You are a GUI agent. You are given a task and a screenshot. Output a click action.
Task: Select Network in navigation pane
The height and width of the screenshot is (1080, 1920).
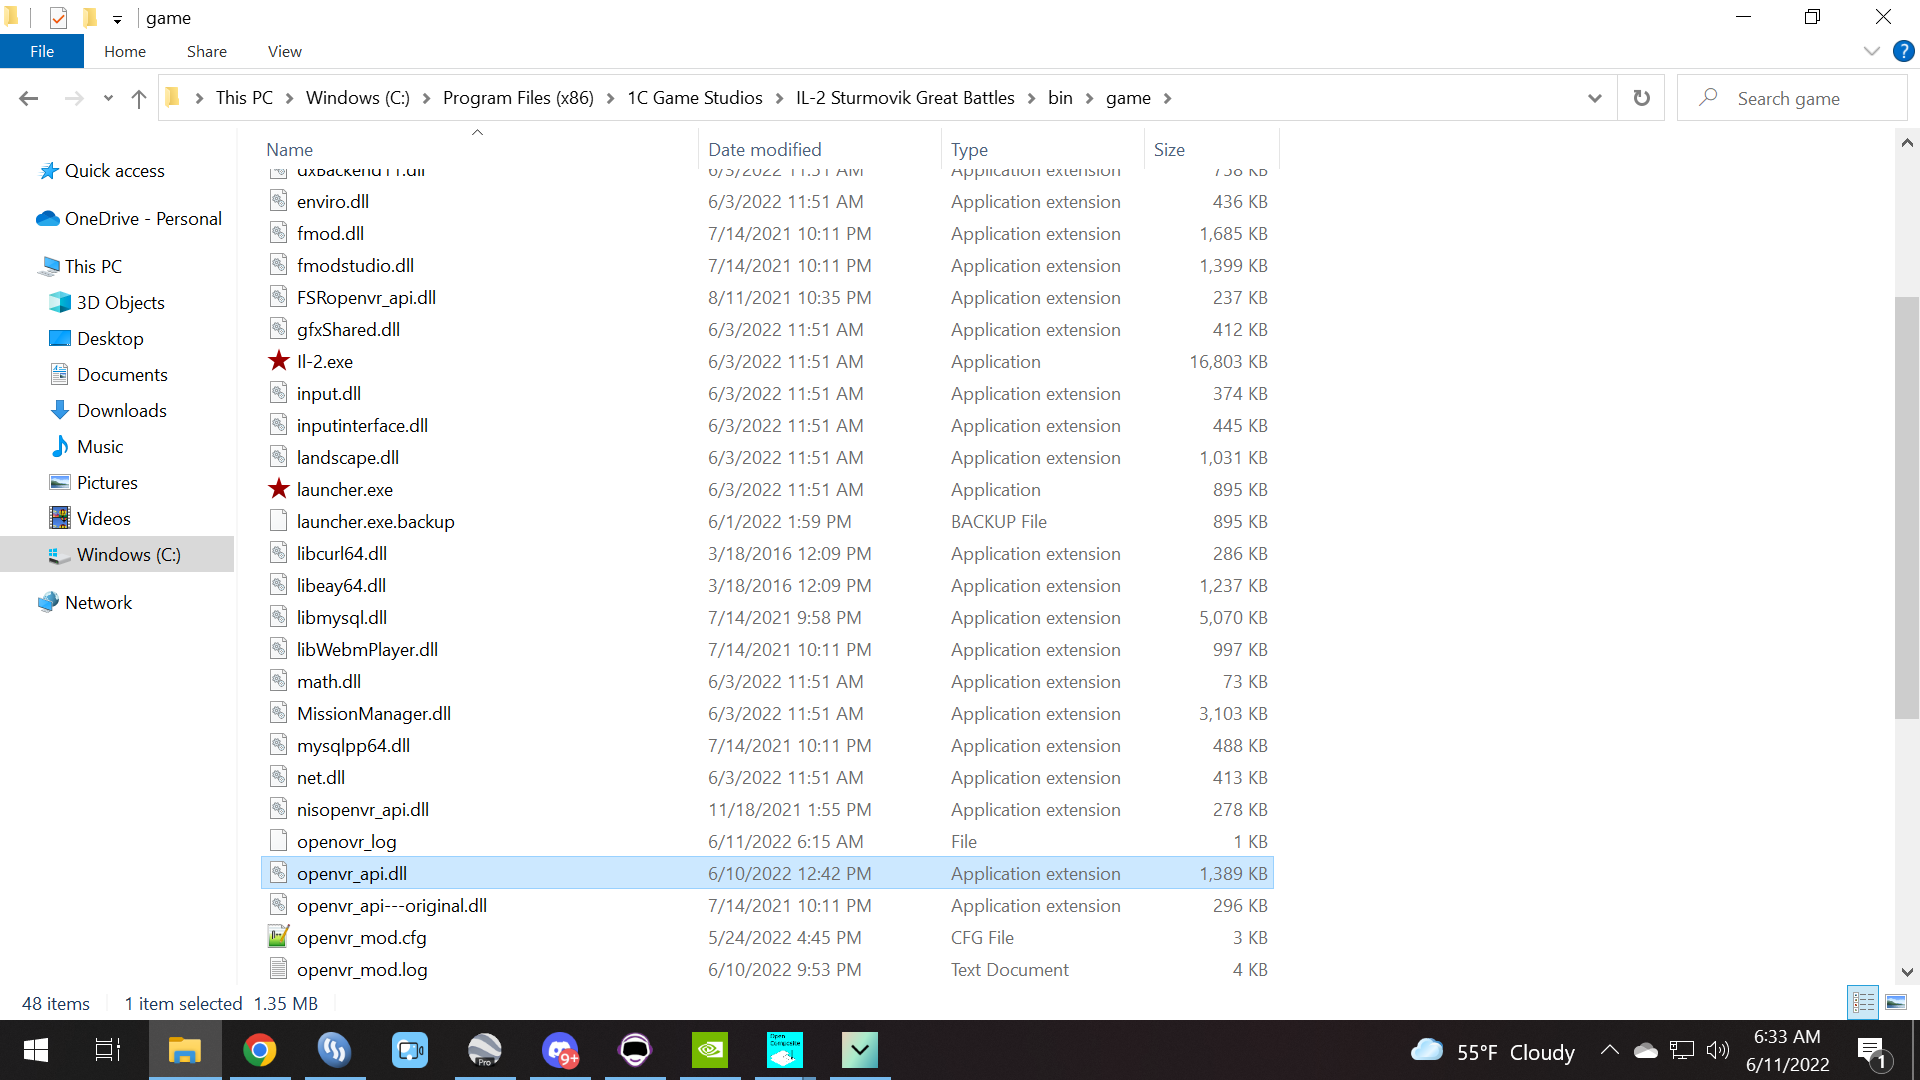pyautogui.click(x=98, y=603)
